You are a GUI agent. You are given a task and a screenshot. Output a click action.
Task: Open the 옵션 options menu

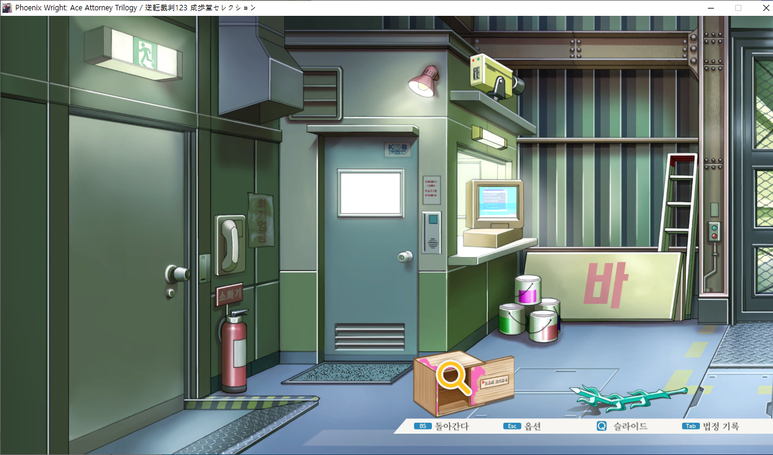click(x=522, y=426)
